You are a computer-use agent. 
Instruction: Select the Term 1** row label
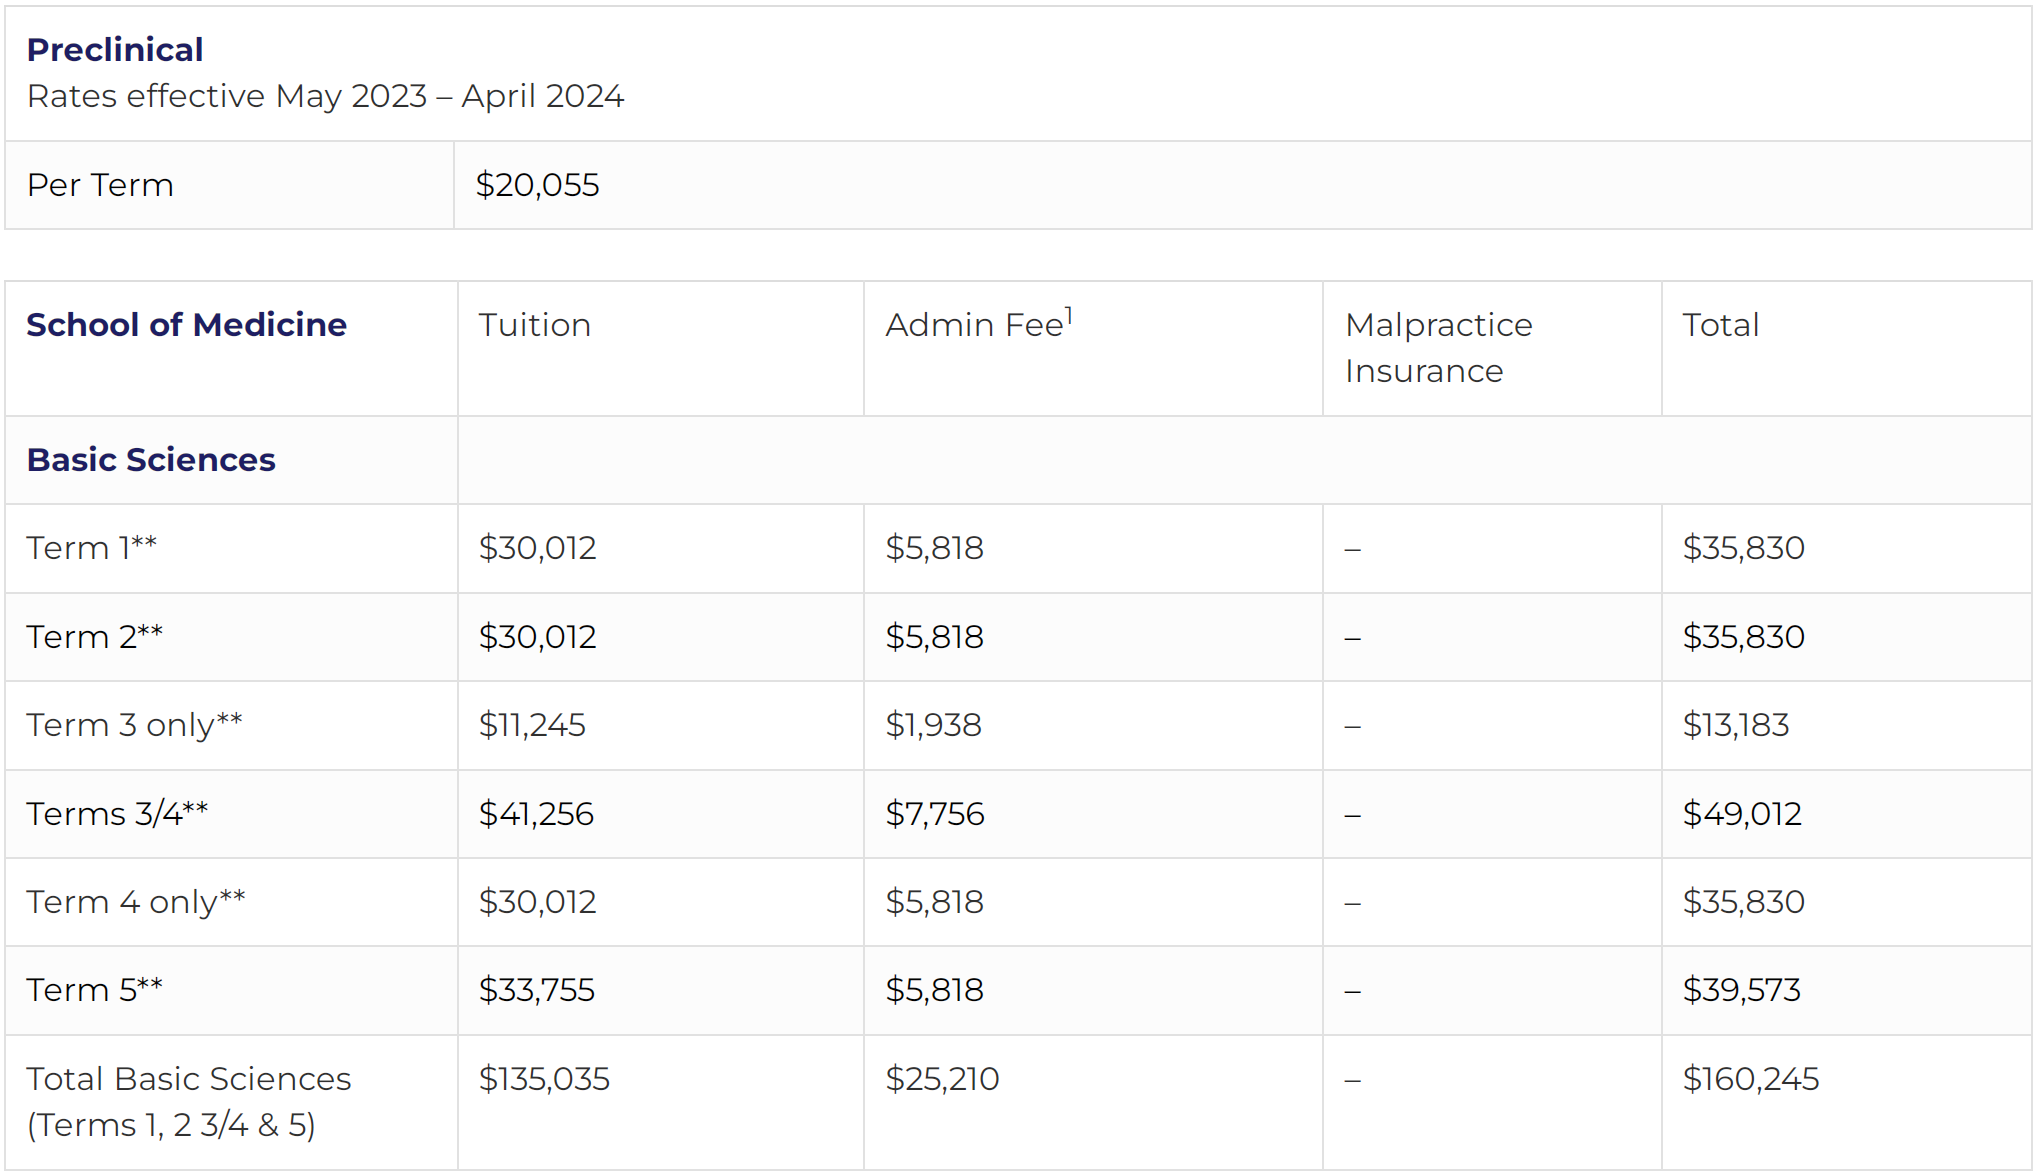pyautogui.click(x=92, y=548)
